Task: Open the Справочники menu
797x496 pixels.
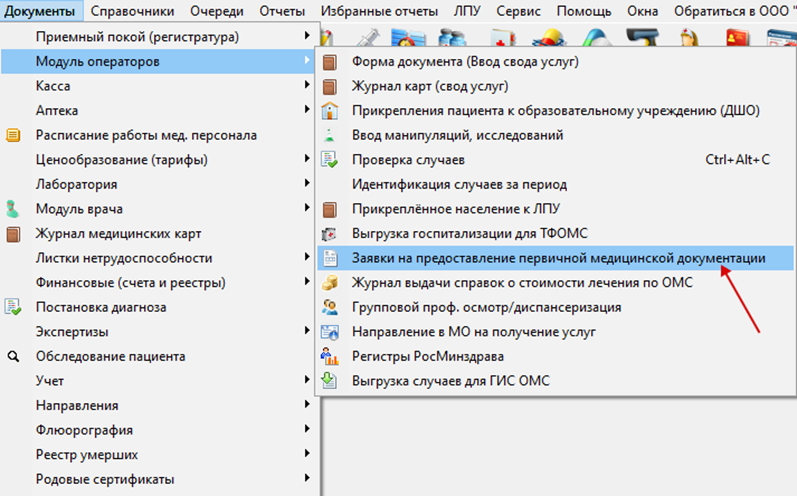Action: [132, 11]
